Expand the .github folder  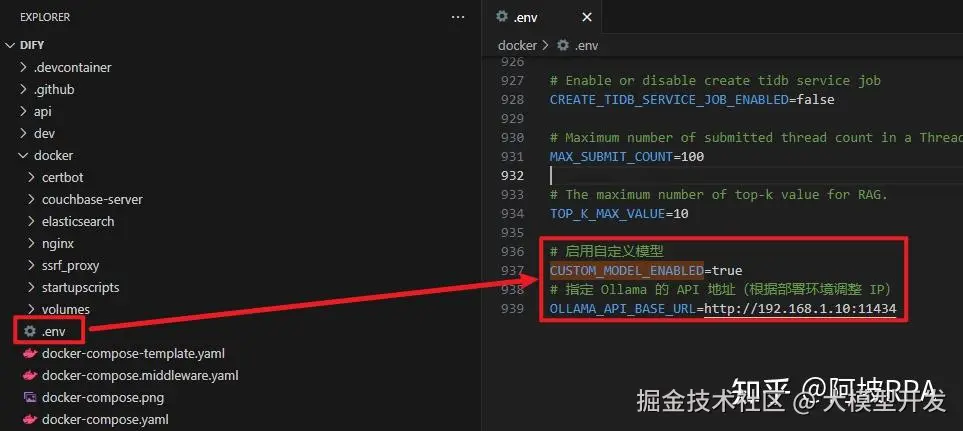point(23,89)
